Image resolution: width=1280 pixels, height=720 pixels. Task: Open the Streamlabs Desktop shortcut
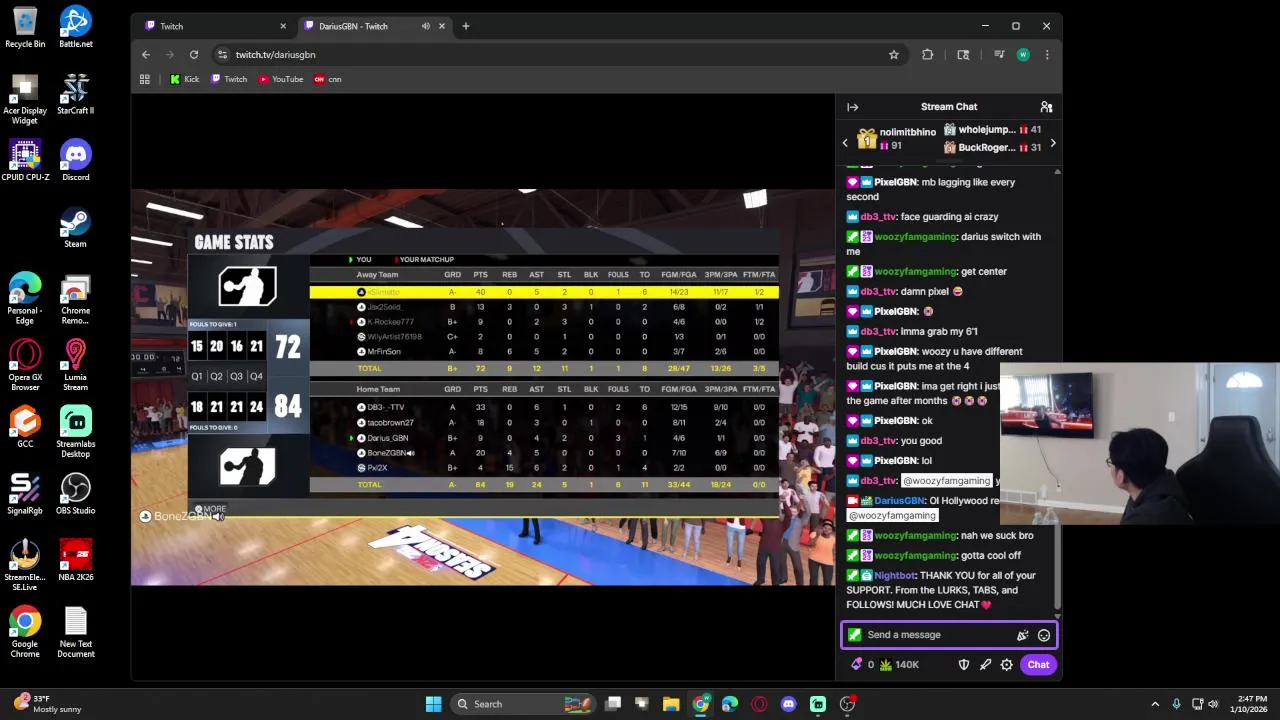pyautogui.click(x=76, y=432)
